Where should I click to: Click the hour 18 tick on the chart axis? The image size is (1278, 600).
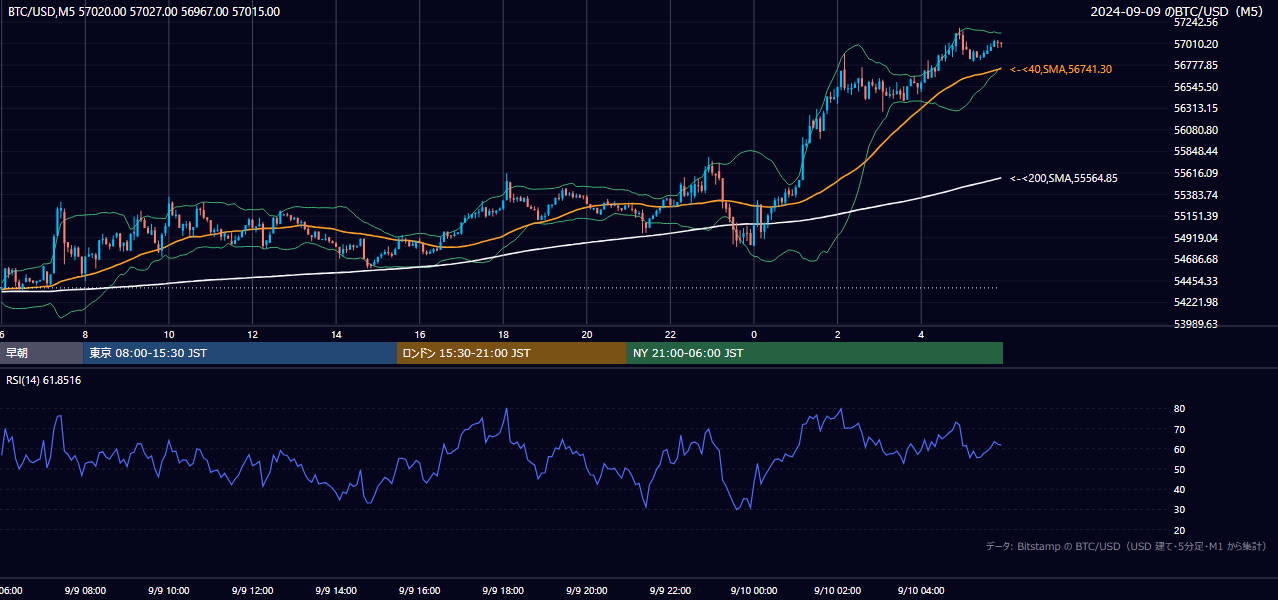[x=503, y=334]
